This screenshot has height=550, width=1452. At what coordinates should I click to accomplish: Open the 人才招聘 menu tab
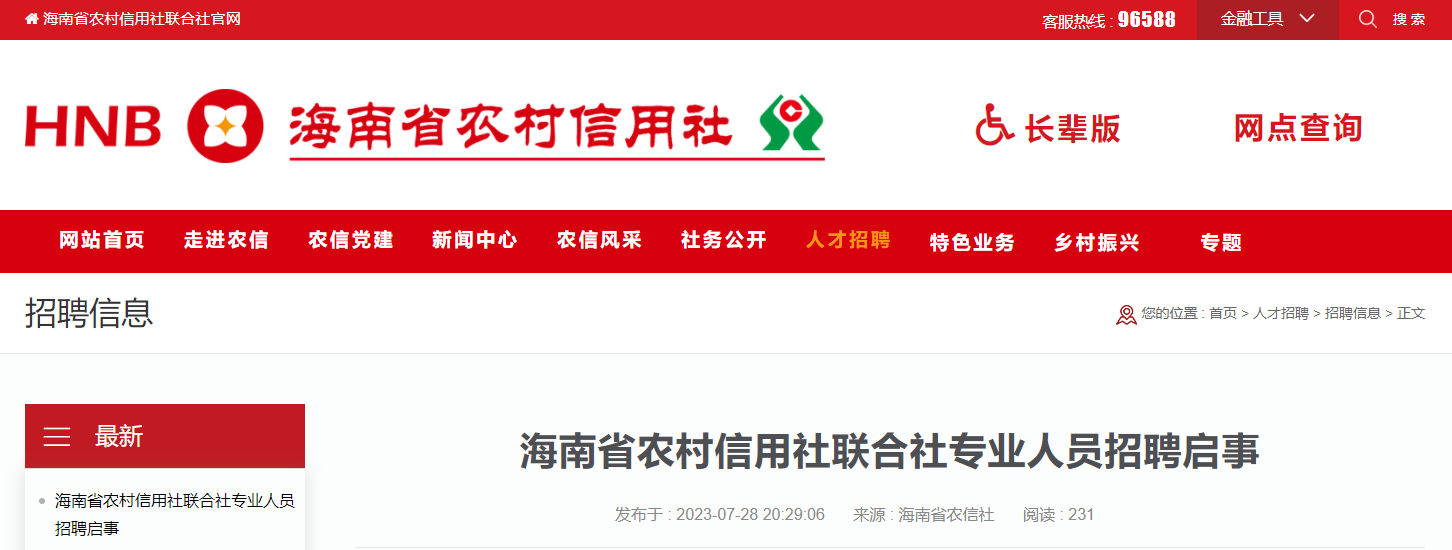pos(848,240)
